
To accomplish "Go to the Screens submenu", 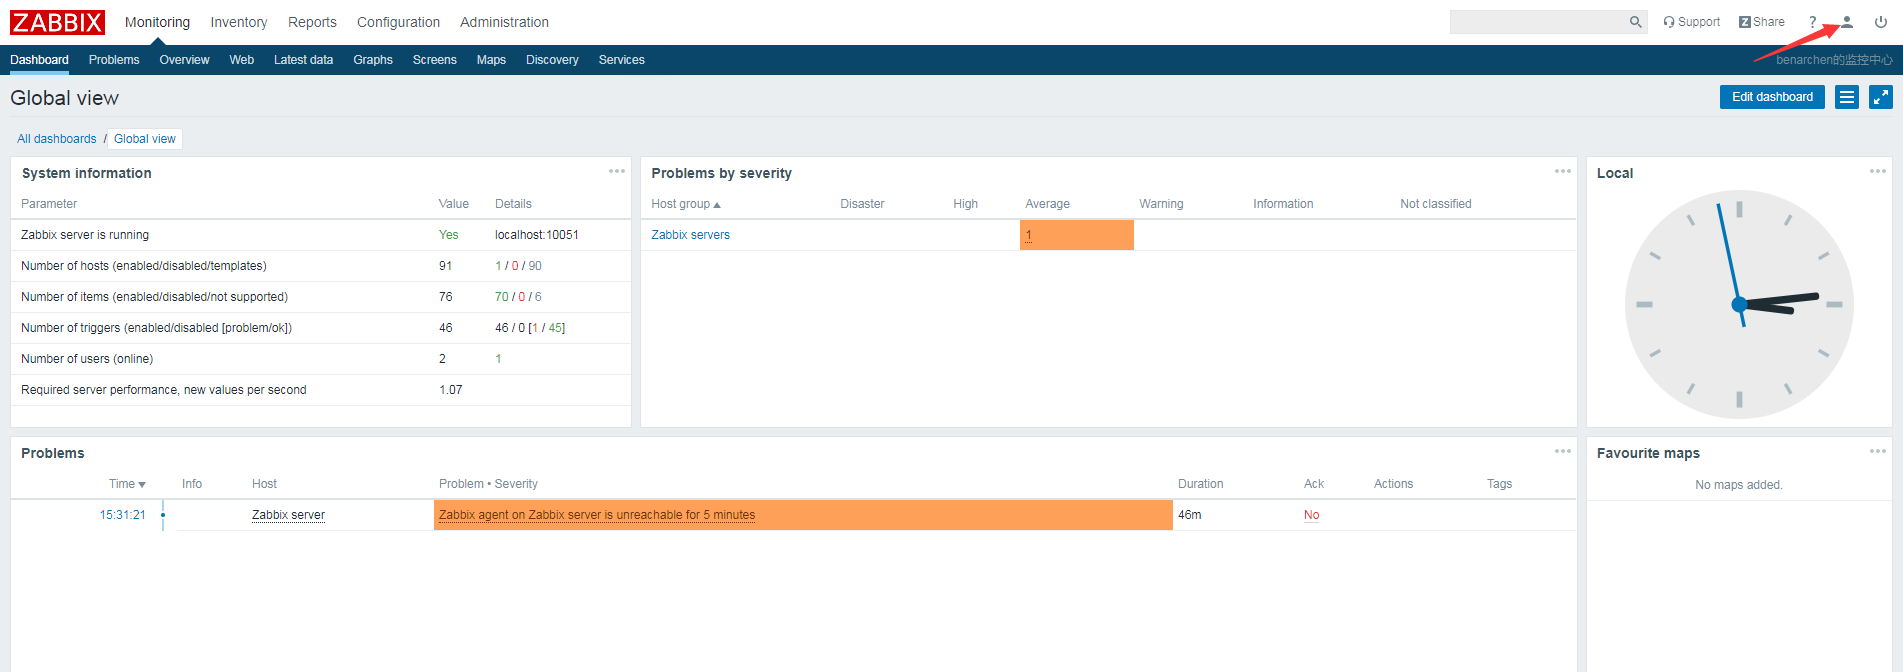I will 435,60.
